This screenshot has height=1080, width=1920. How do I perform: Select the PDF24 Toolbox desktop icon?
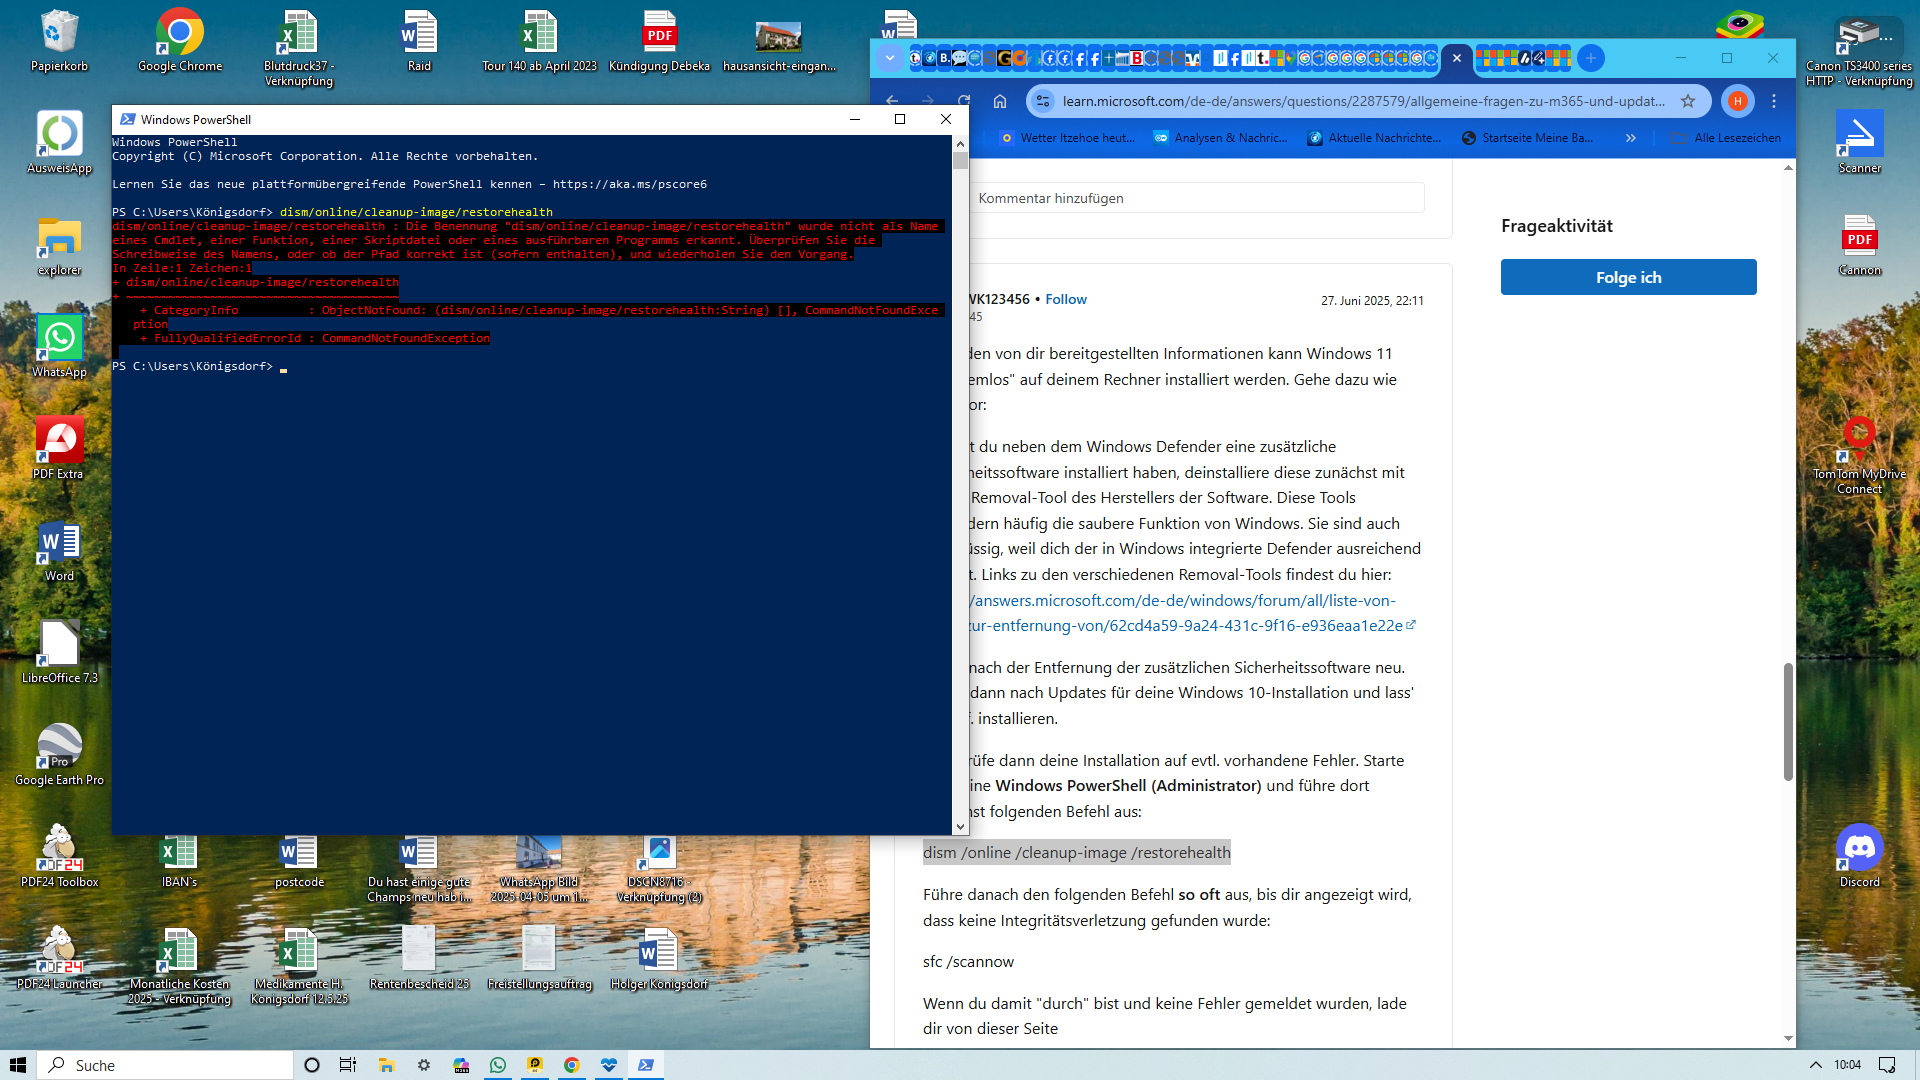tap(59, 857)
